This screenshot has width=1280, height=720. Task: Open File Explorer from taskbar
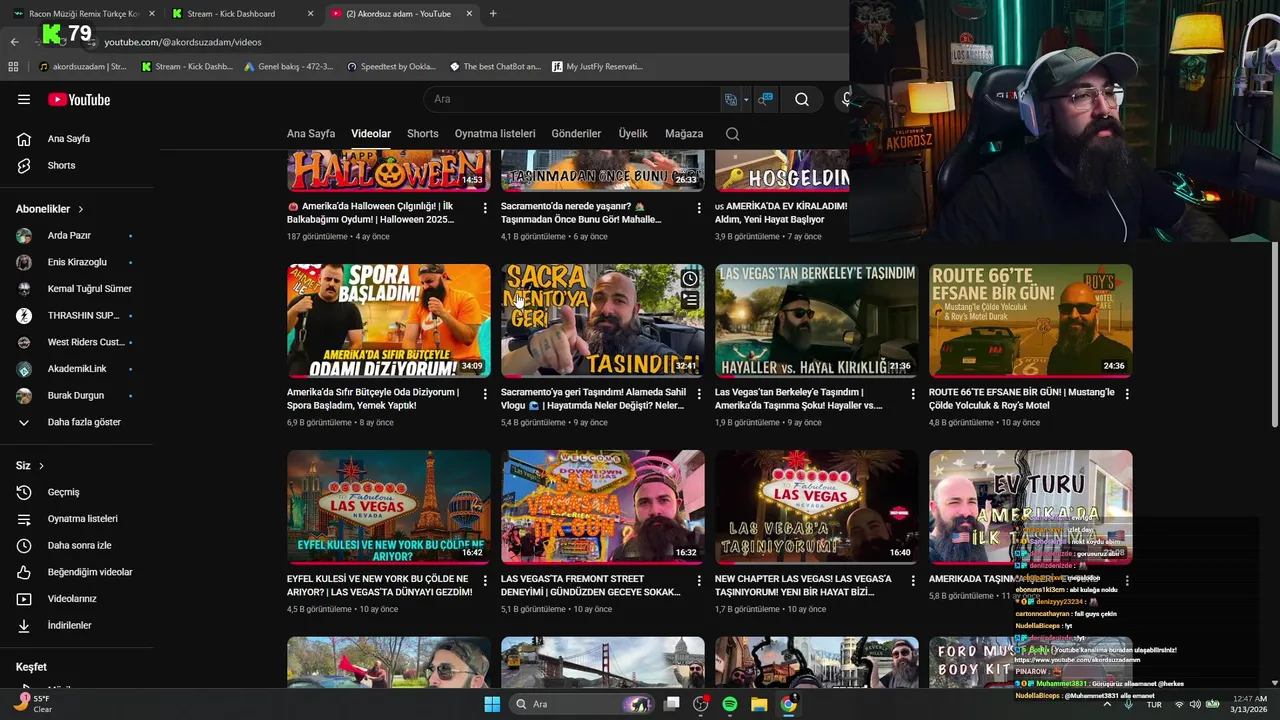759,704
